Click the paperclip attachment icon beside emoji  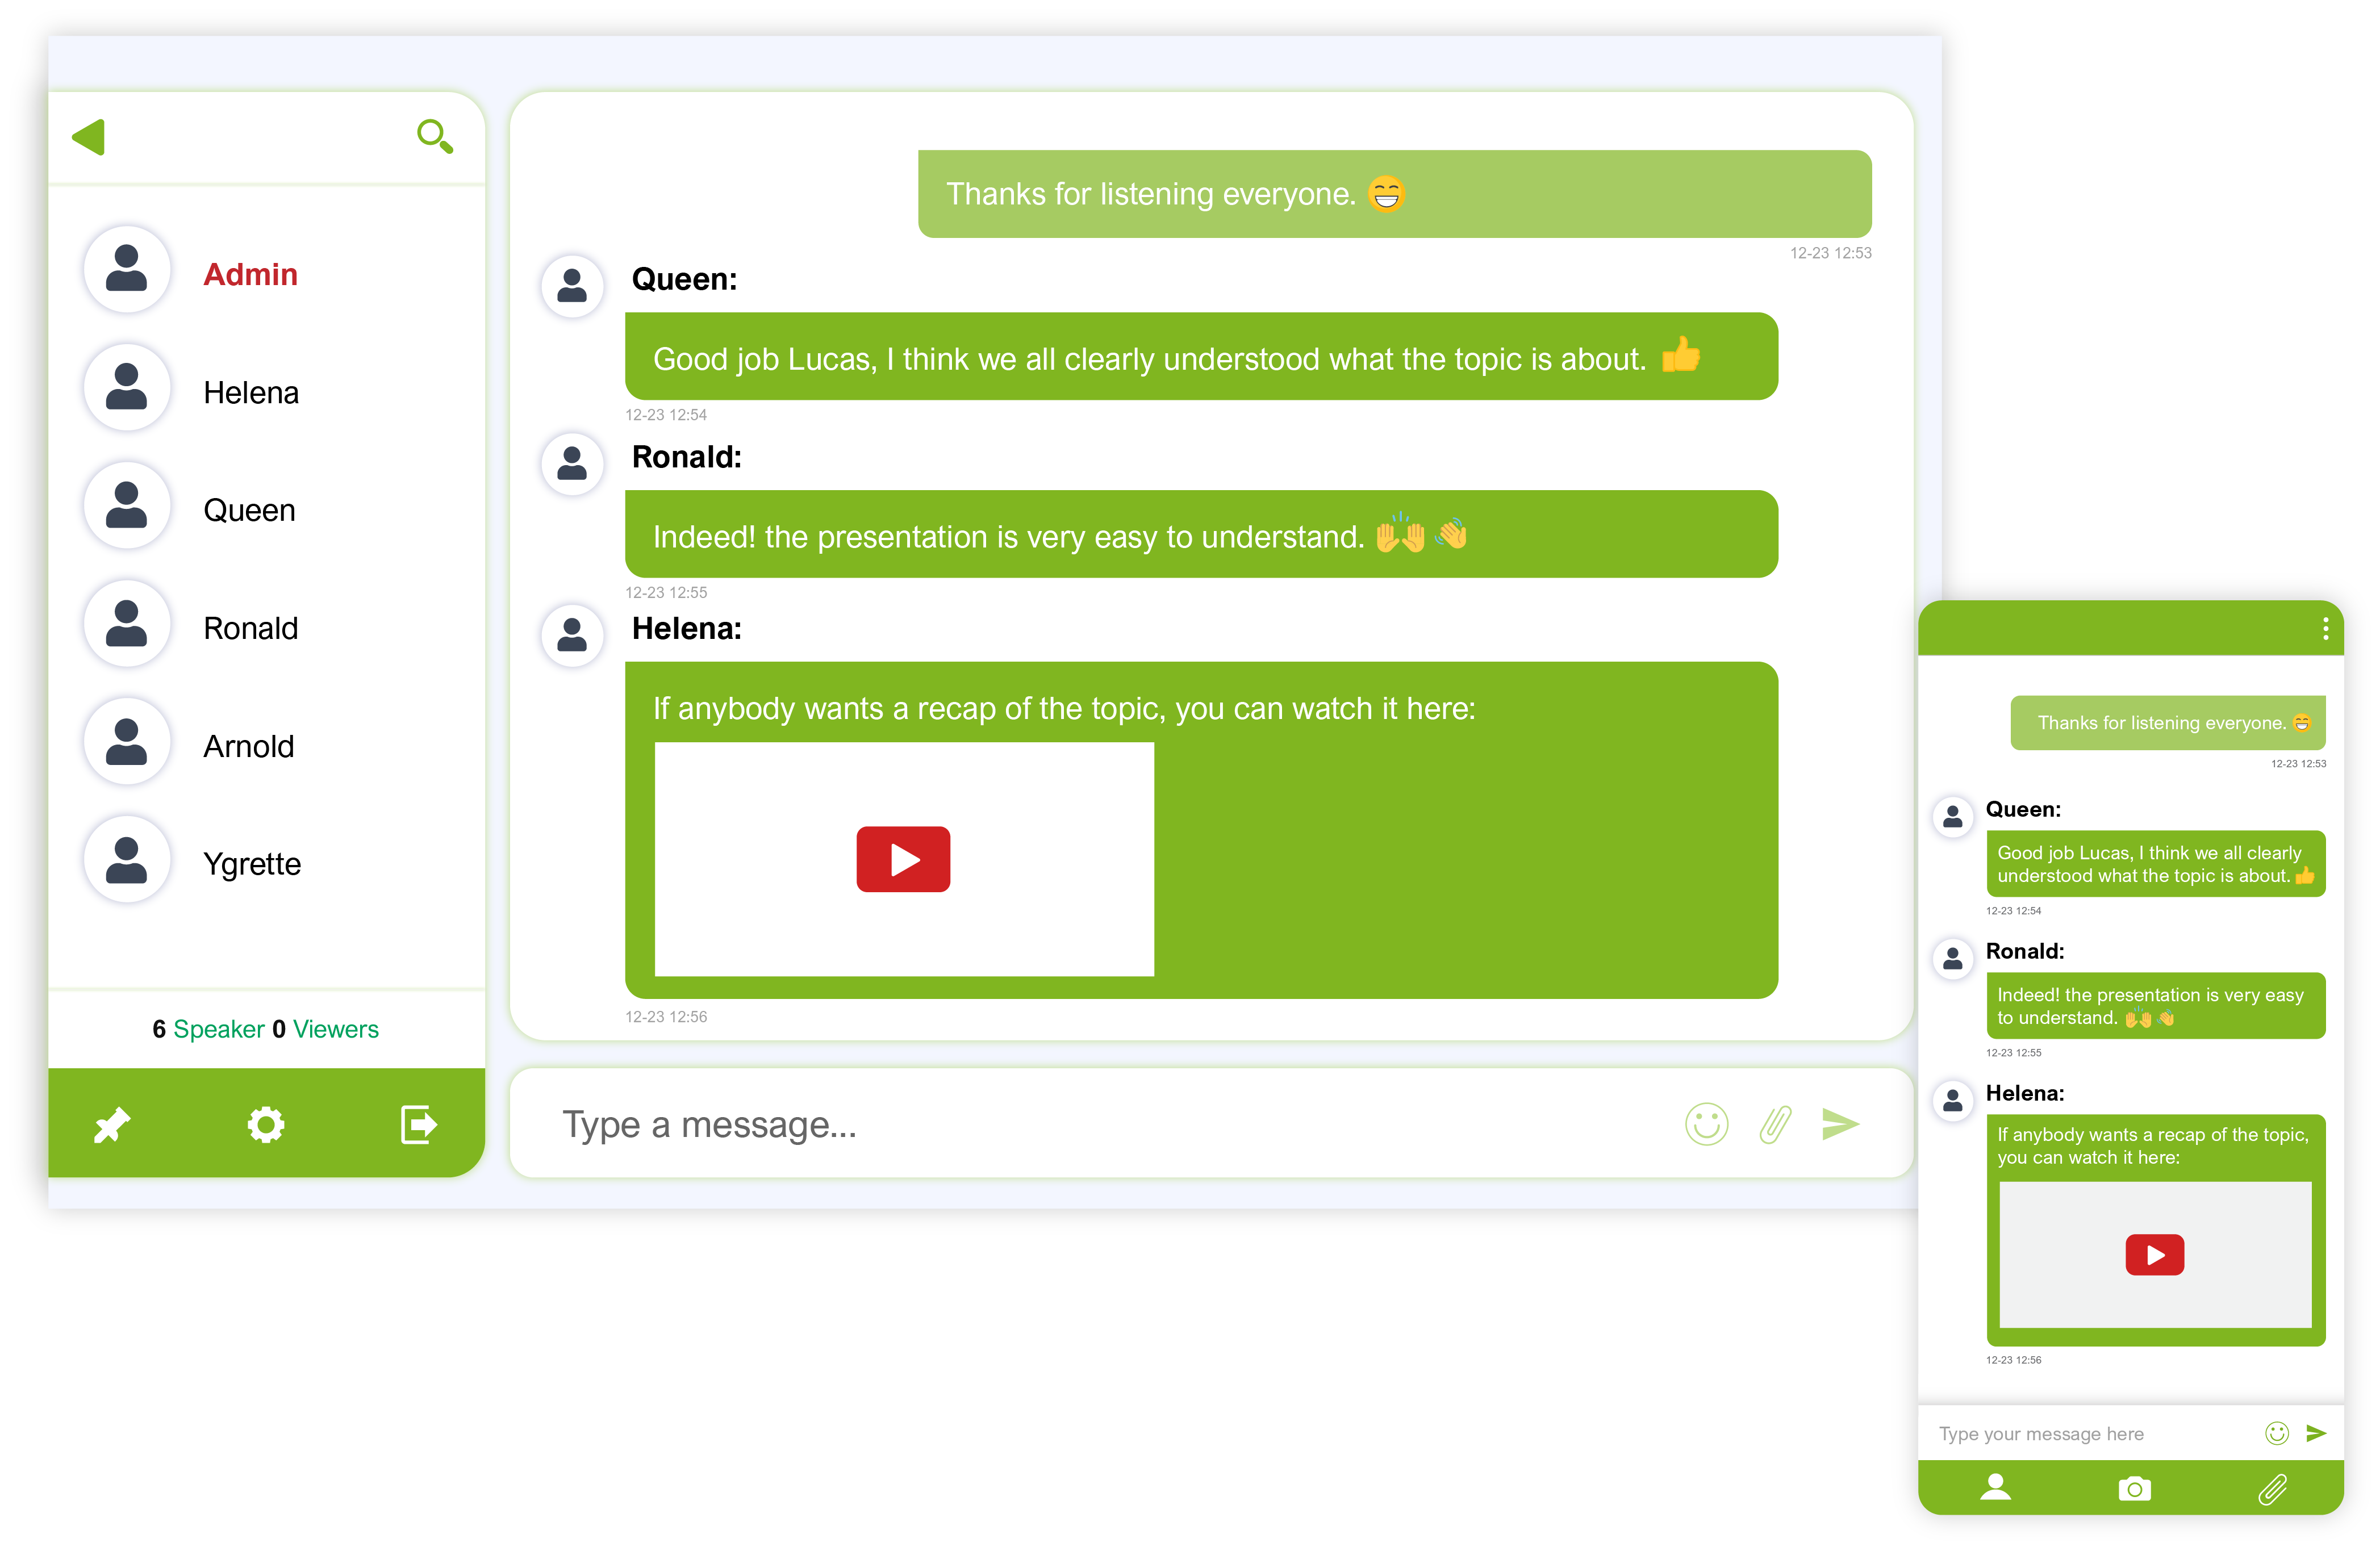point(1775,1124)
